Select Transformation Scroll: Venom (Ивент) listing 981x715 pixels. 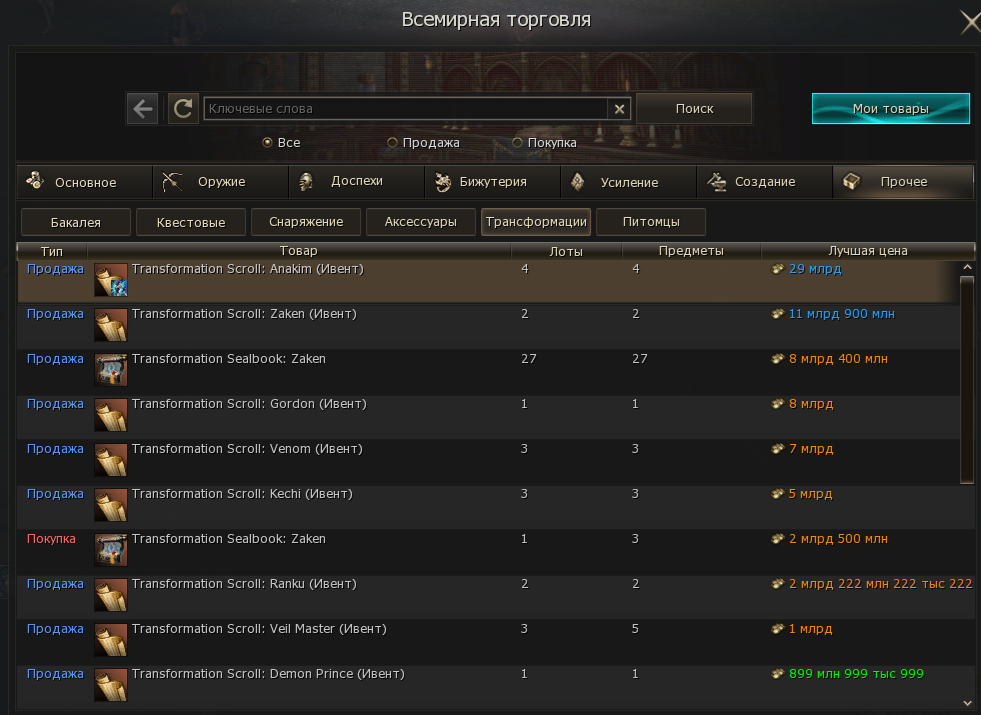(x=489, y=460)
